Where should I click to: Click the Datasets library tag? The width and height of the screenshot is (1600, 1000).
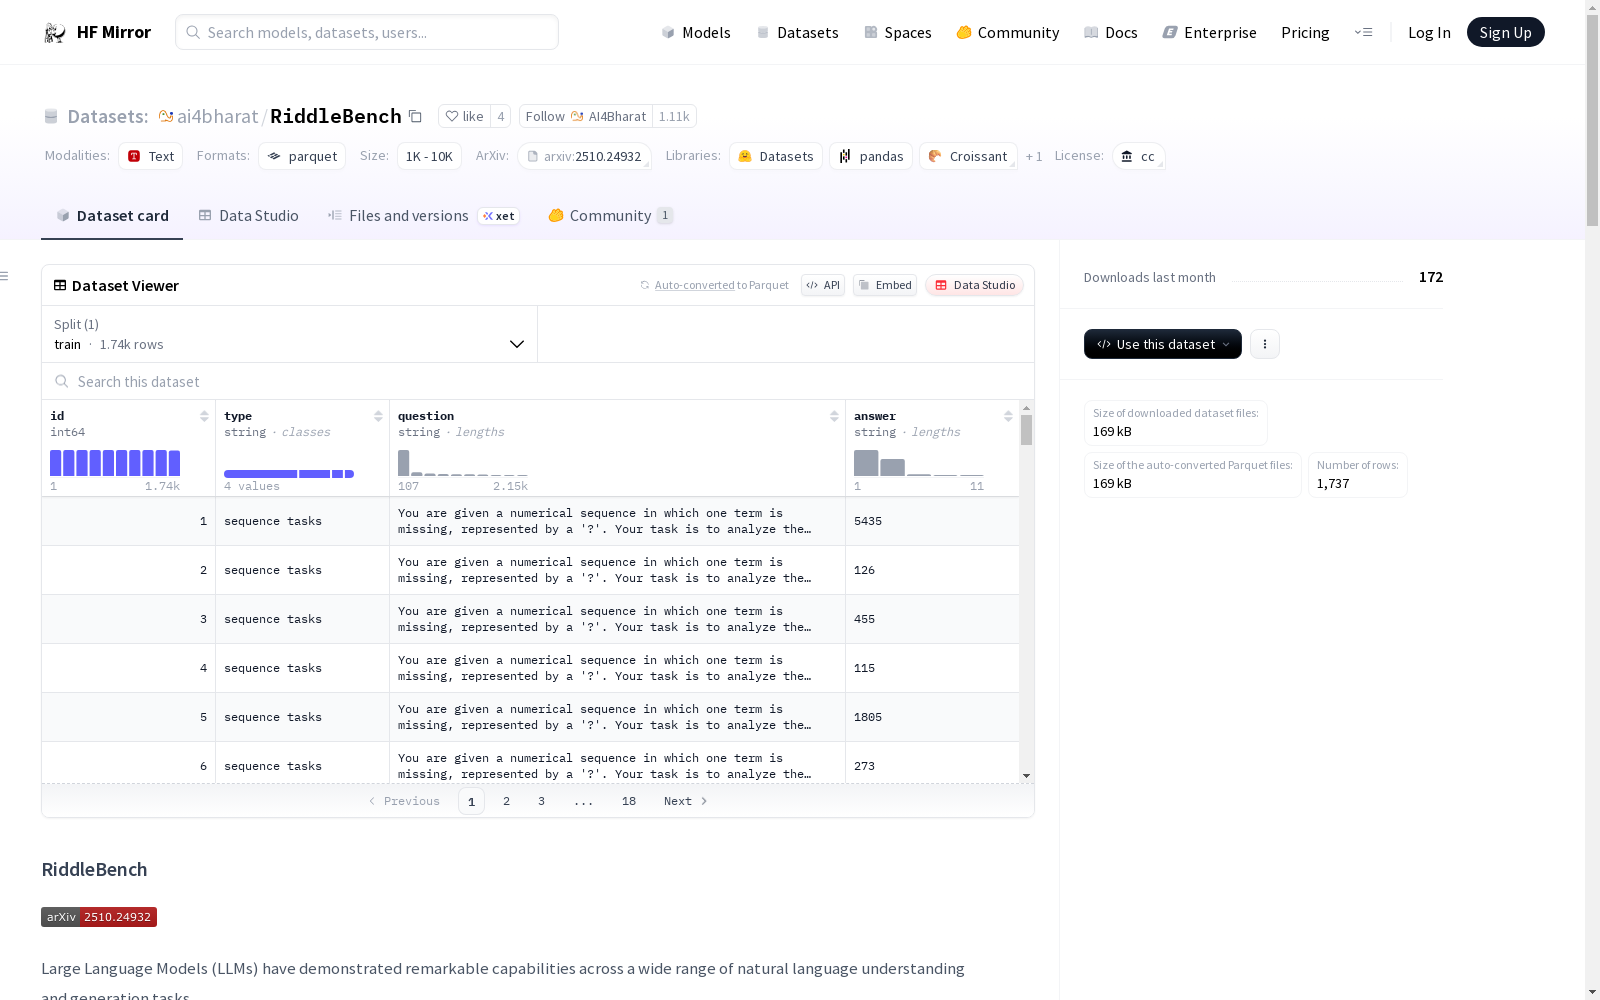coord(776,156)
